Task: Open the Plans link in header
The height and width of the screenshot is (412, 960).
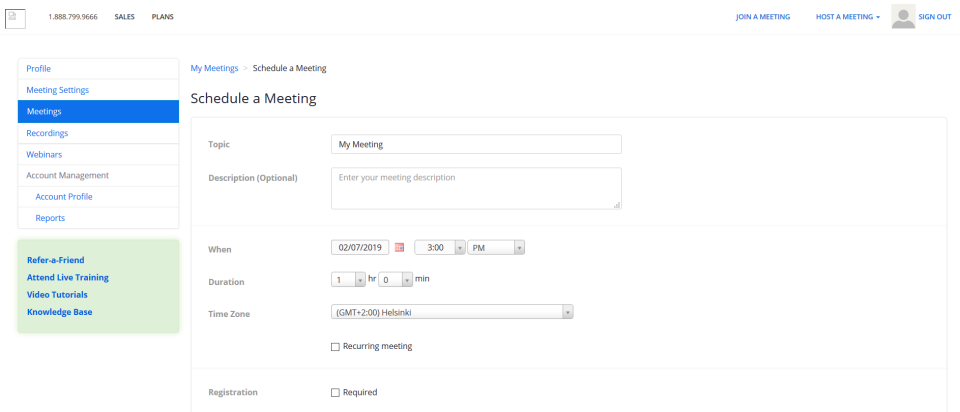Action: click(x=162, y=17)
